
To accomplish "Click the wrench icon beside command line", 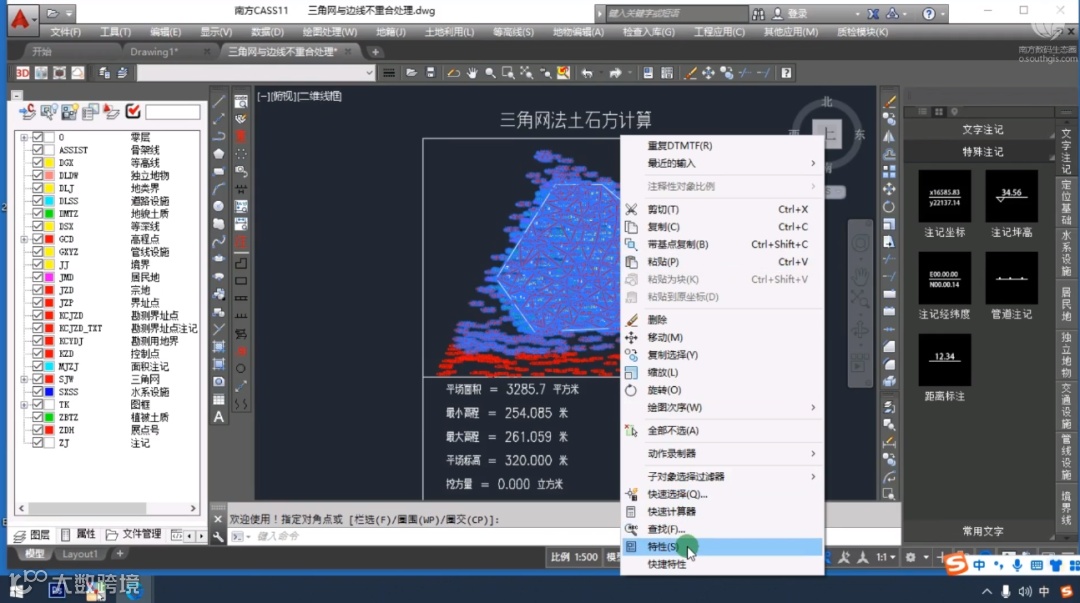I will [218, 536].
